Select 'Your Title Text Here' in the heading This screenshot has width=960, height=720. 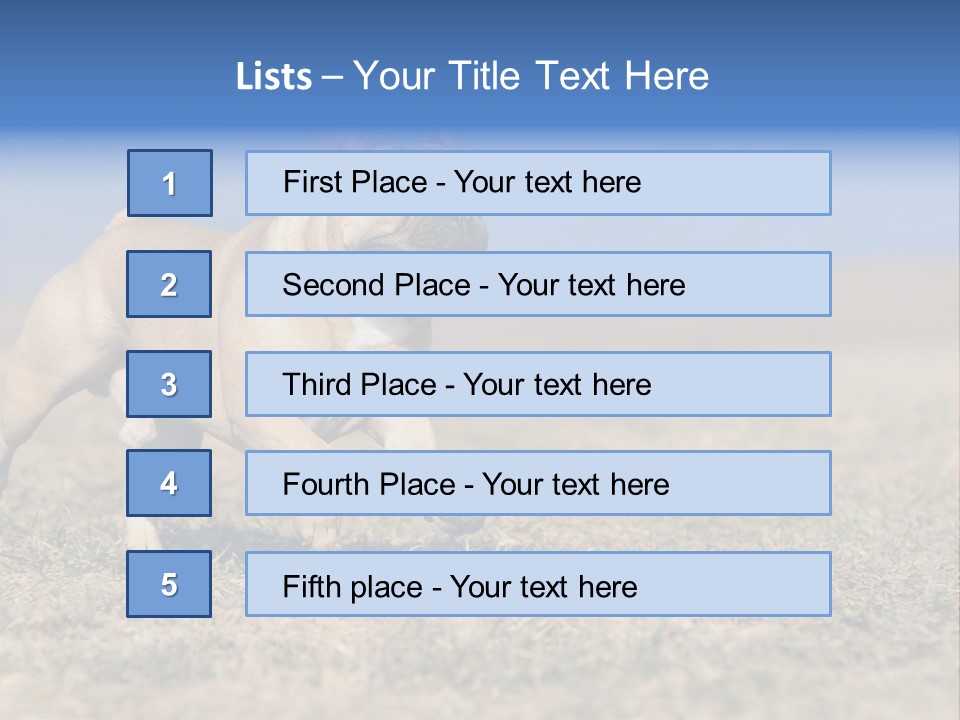531,77
